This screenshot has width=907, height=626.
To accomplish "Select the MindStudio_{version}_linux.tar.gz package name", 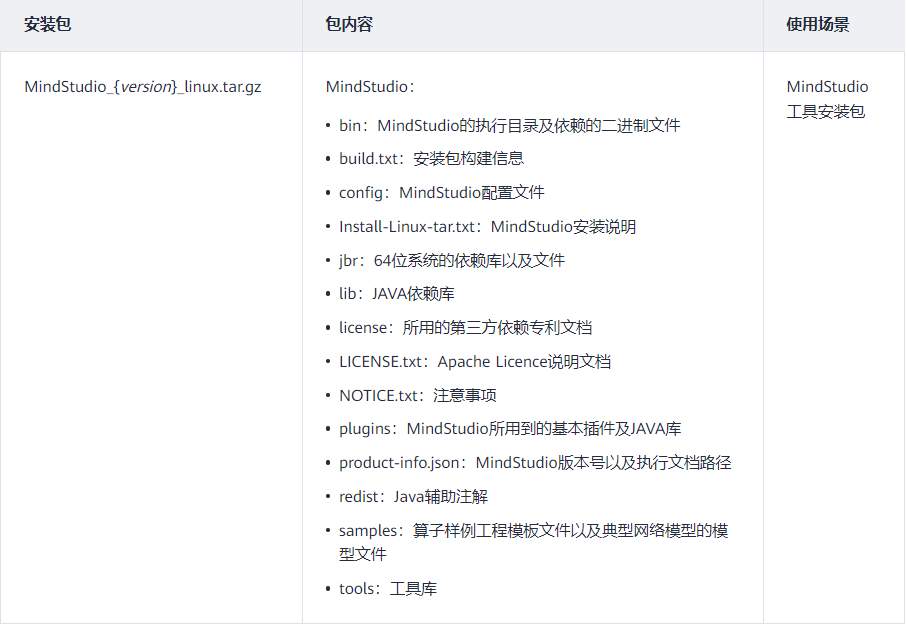I will point(143,87).
